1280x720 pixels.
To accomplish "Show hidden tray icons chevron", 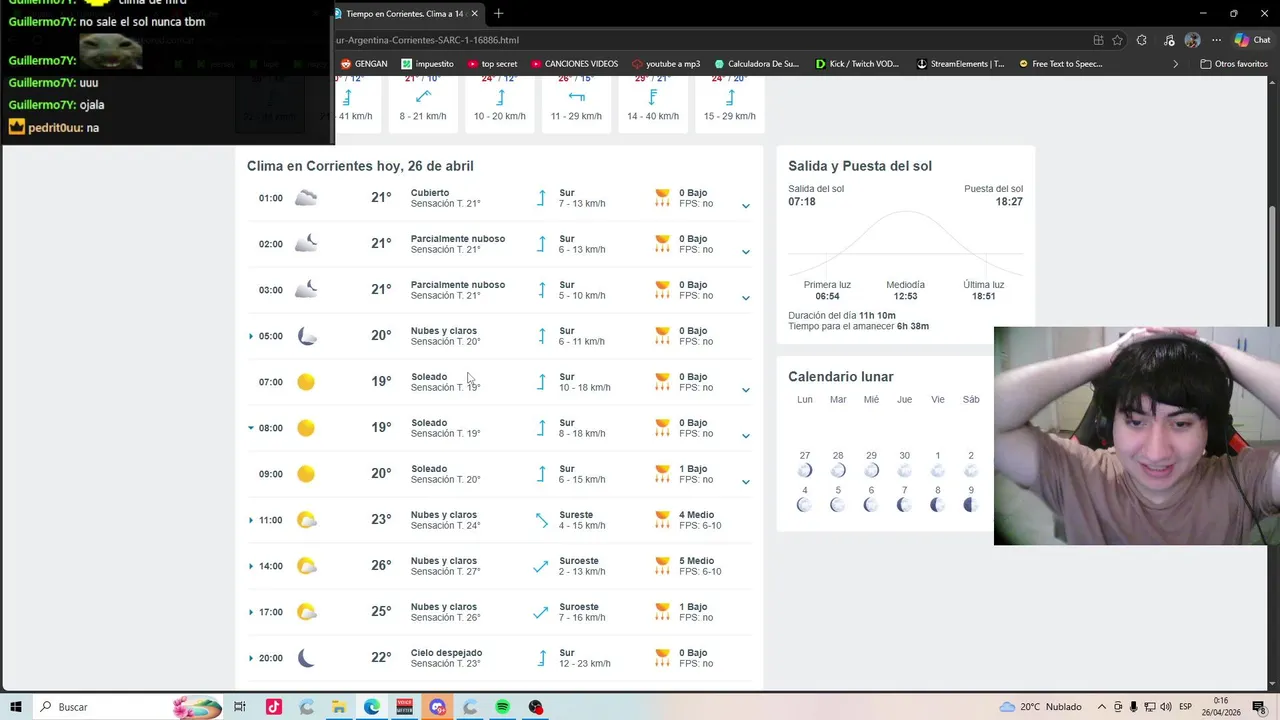I will click(x=1102, y=707).
